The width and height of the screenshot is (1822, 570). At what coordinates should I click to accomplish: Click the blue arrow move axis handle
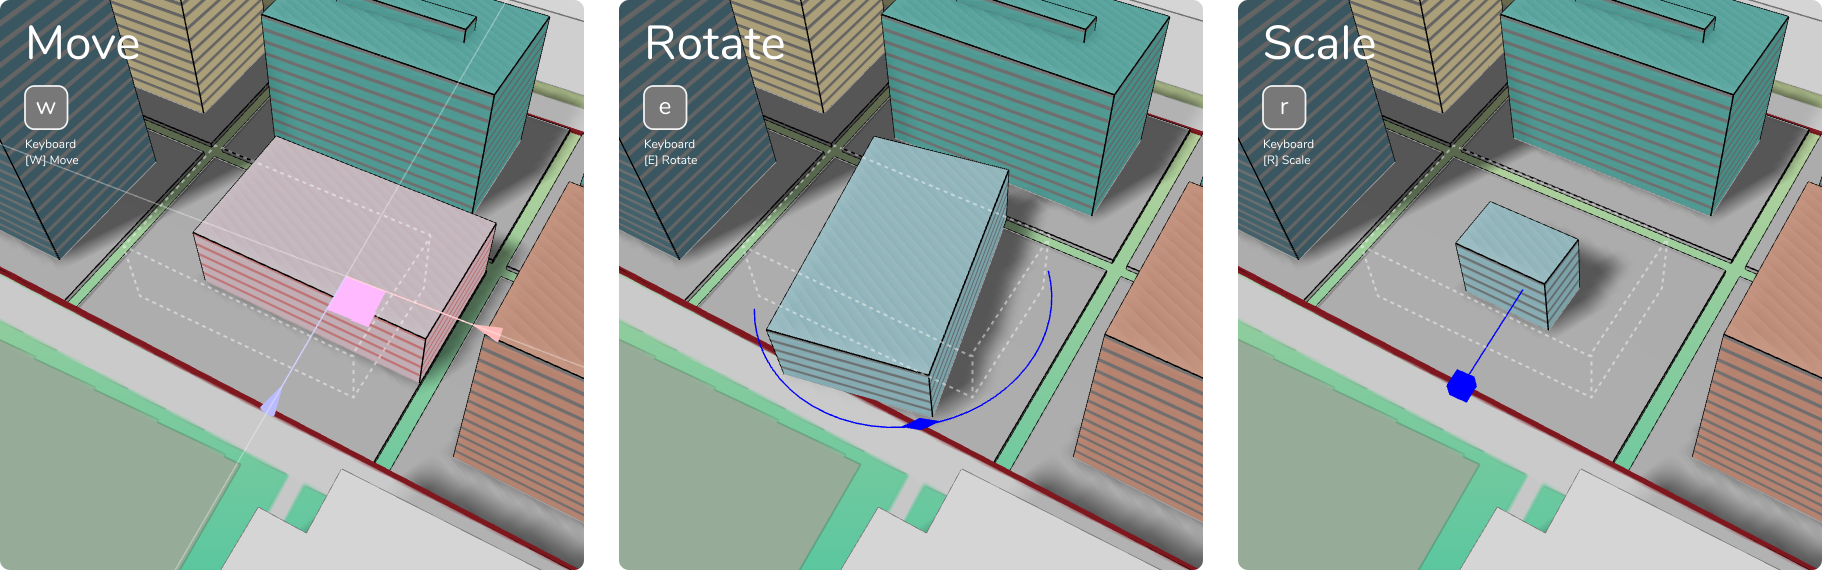point(270,404)
